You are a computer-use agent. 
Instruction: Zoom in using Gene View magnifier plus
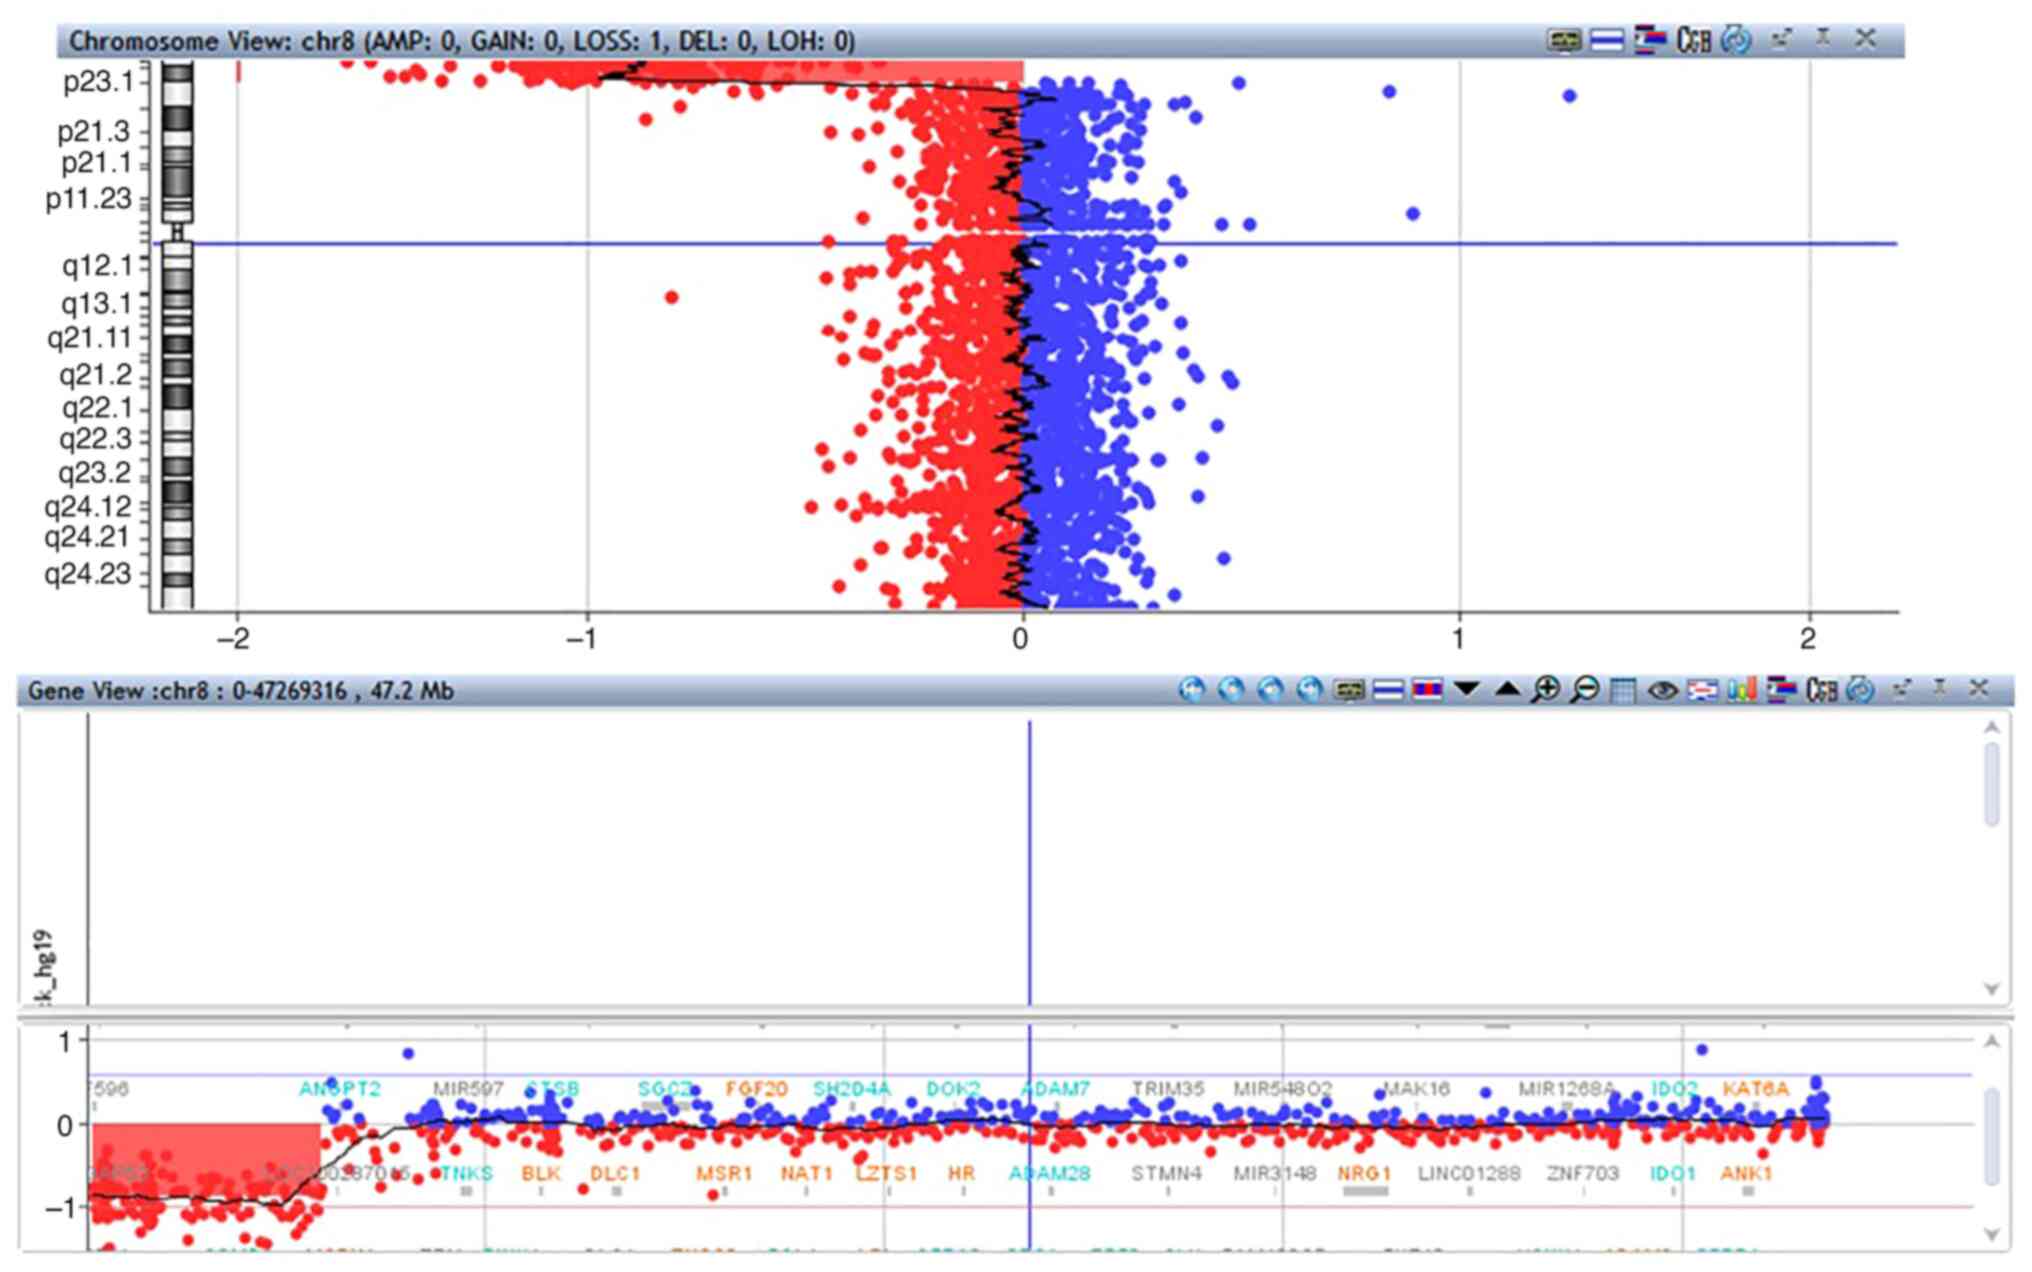point(1546,690)
